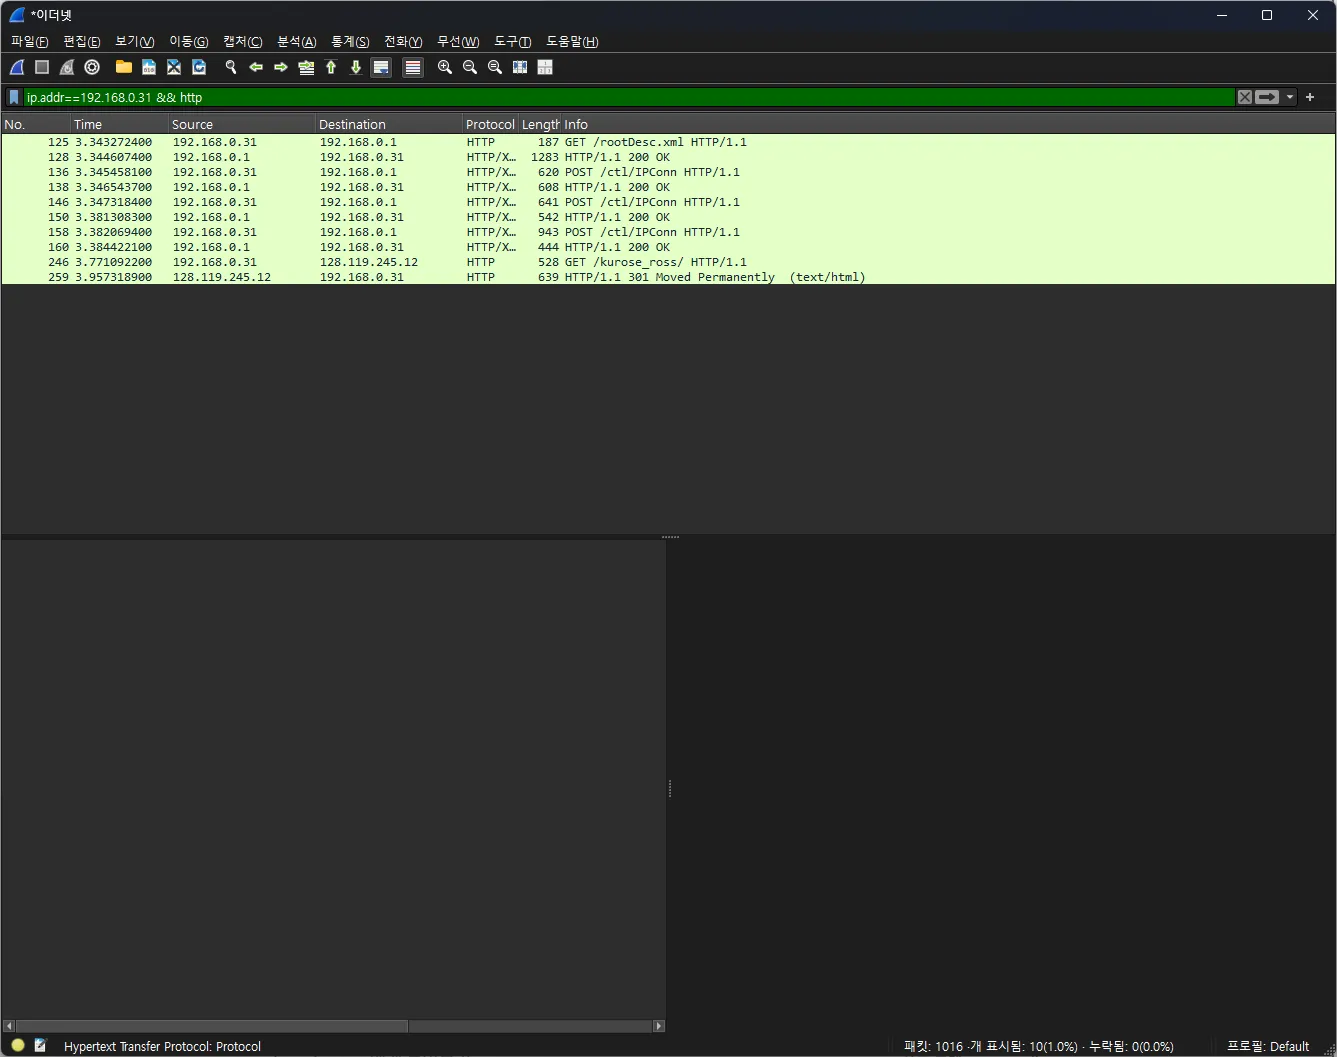Open the 편집 menu

pyautogui.click(x=81, y=41)
